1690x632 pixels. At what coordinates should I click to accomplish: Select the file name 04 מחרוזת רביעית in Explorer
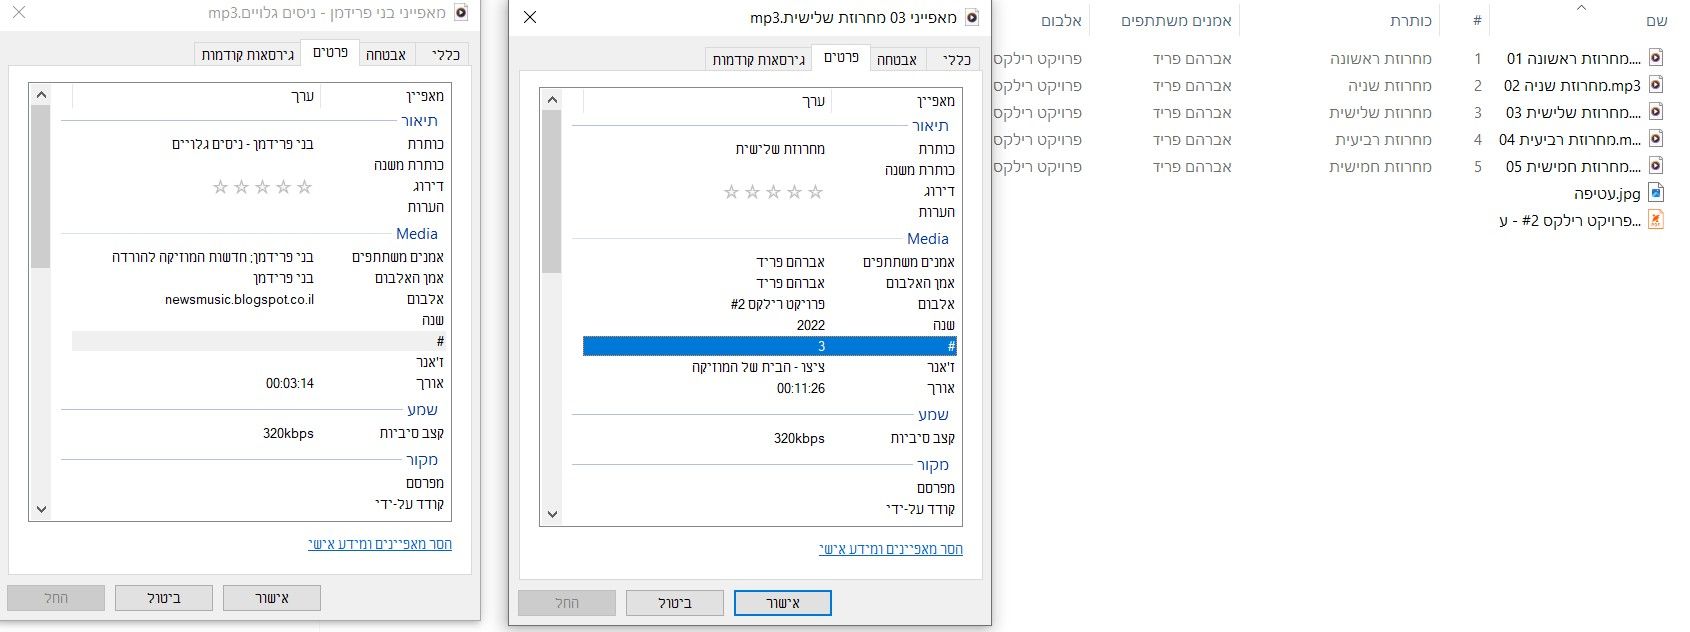(1570, 139)
